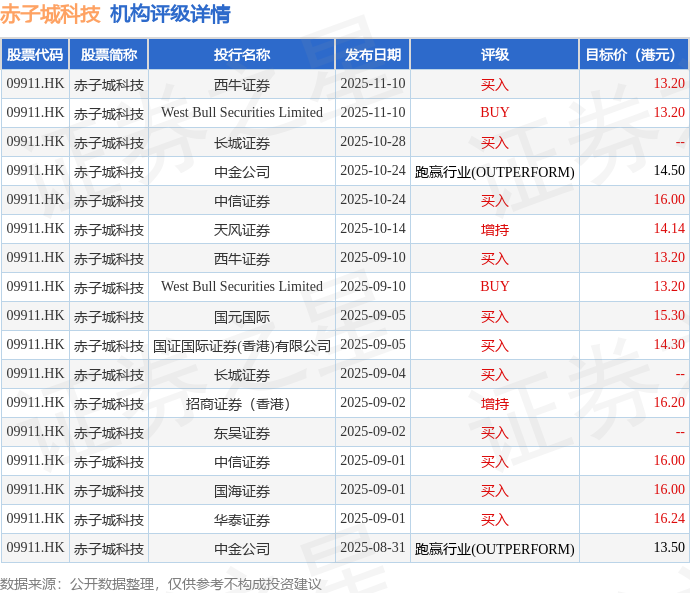Click the 数据来源 footer note
The height and width of the screenshot is (593, 690).
click(161, 584)
